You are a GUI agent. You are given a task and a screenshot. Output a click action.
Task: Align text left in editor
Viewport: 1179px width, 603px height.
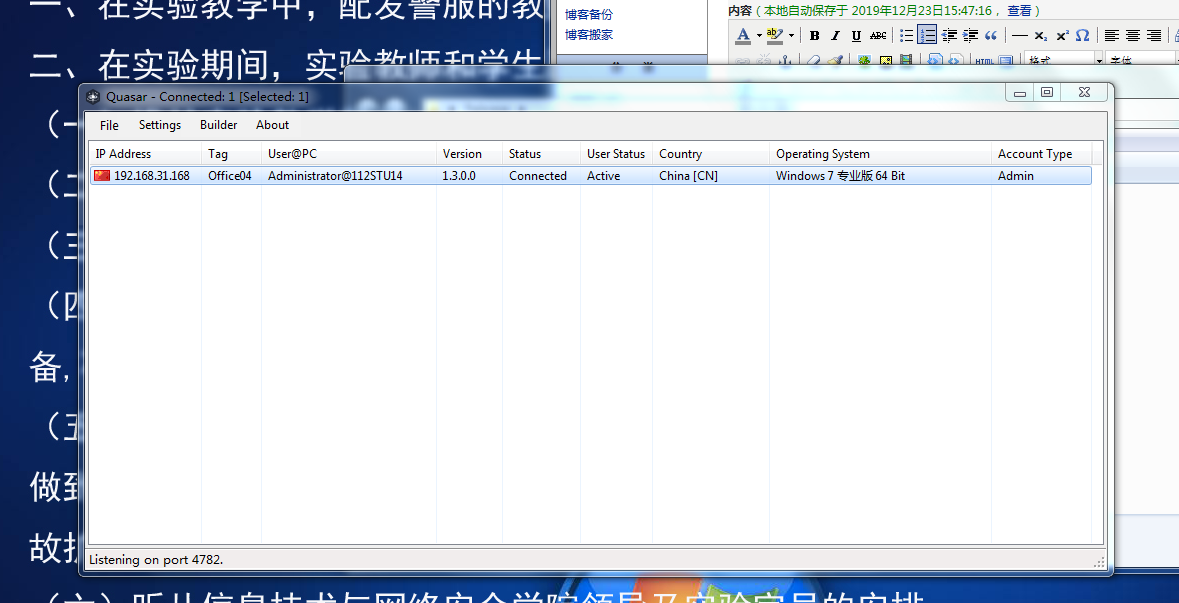point(1111,35)
